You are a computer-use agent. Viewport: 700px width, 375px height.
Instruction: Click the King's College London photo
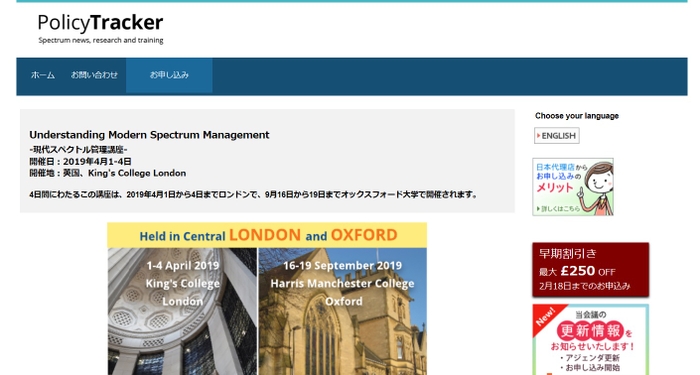click(183, 312)
